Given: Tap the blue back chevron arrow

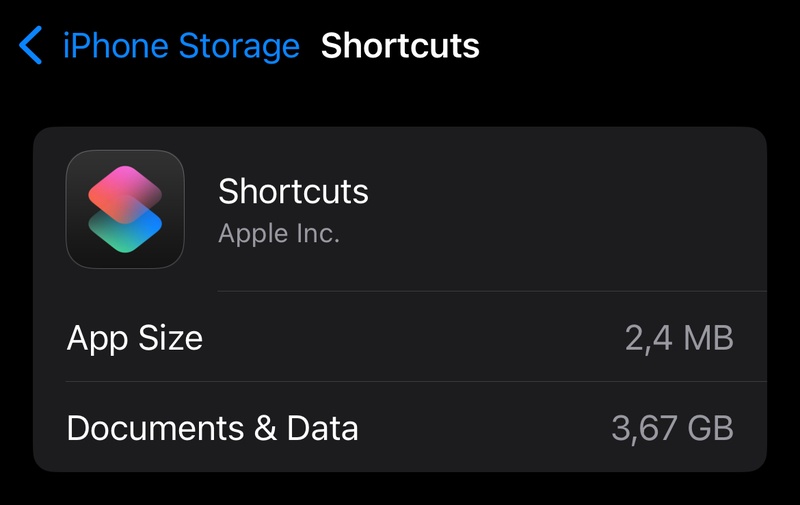Looking at the screenshot, I should click(x=30, y=45).
